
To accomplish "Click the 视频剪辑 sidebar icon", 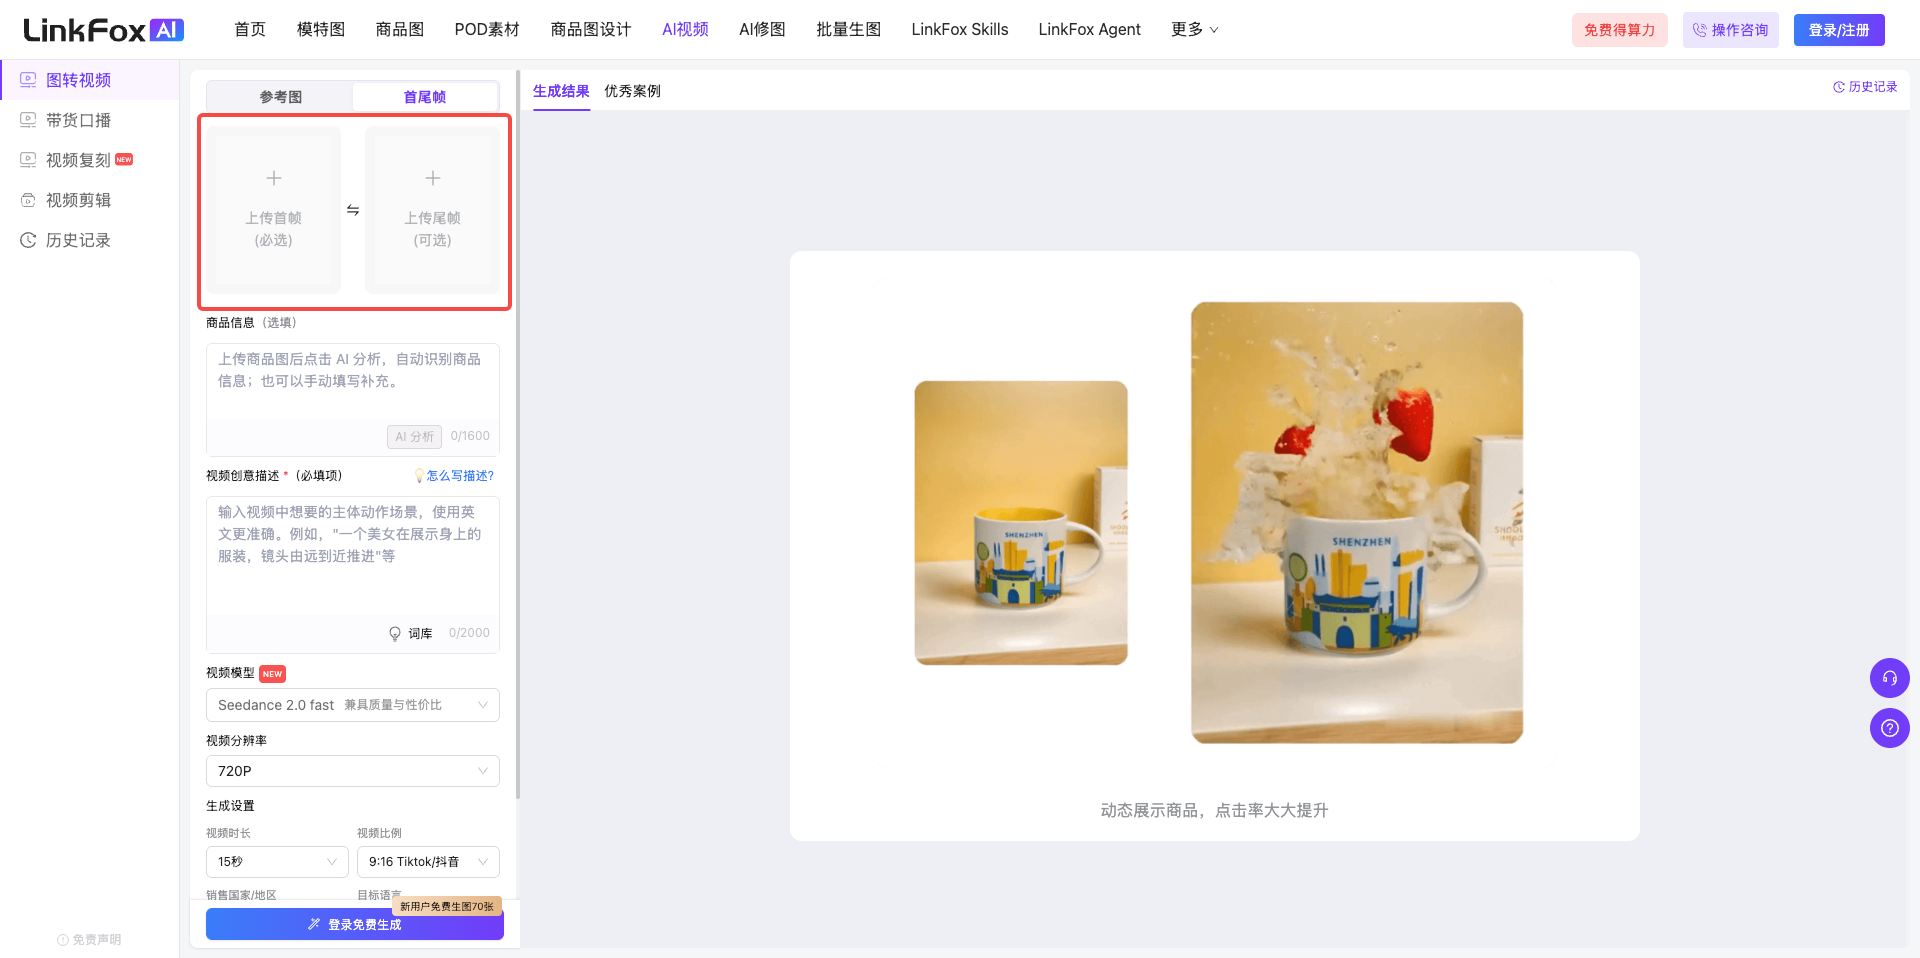I will pyautogui.click(x=28, y=200).
